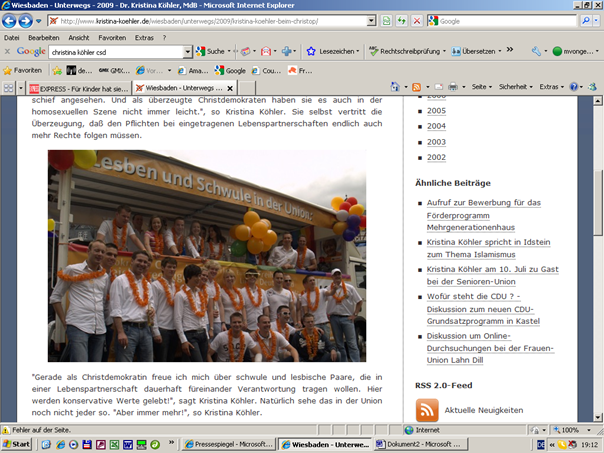Viewport: 604px width, 453px height.
Task: Click the Lesben und Schwule group photo
Action: (207, 256)
